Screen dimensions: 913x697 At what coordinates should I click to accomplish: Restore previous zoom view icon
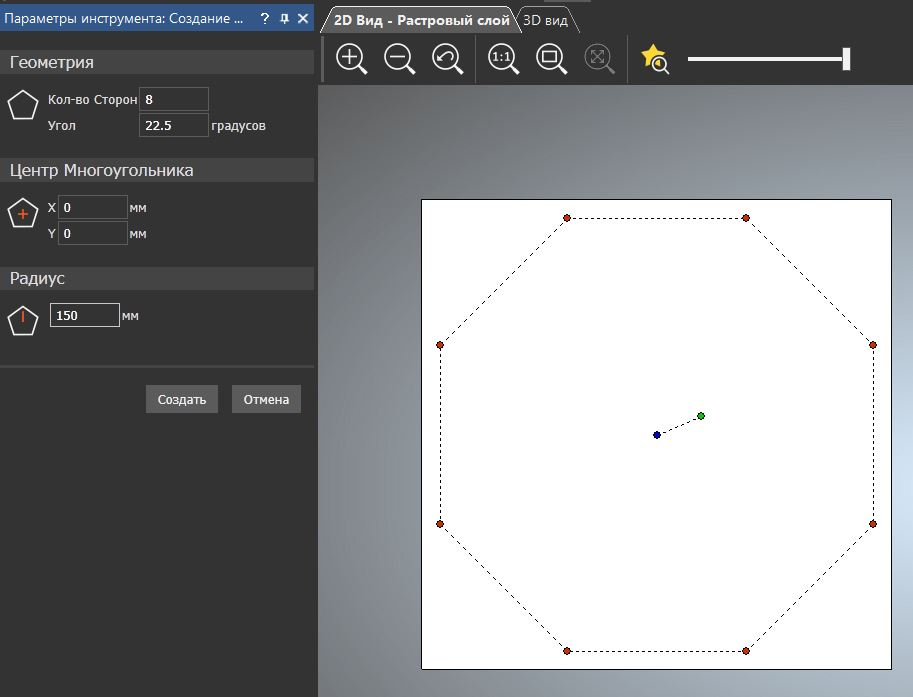[447, 59]
